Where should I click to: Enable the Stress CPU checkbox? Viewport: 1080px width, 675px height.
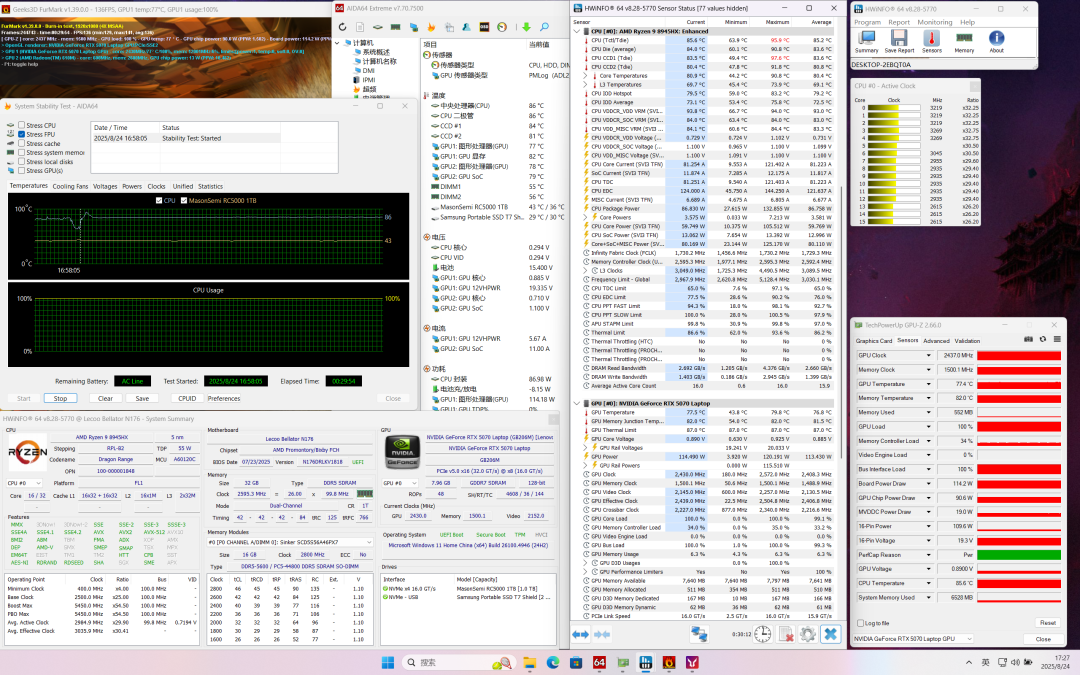(x=22, y=126)
